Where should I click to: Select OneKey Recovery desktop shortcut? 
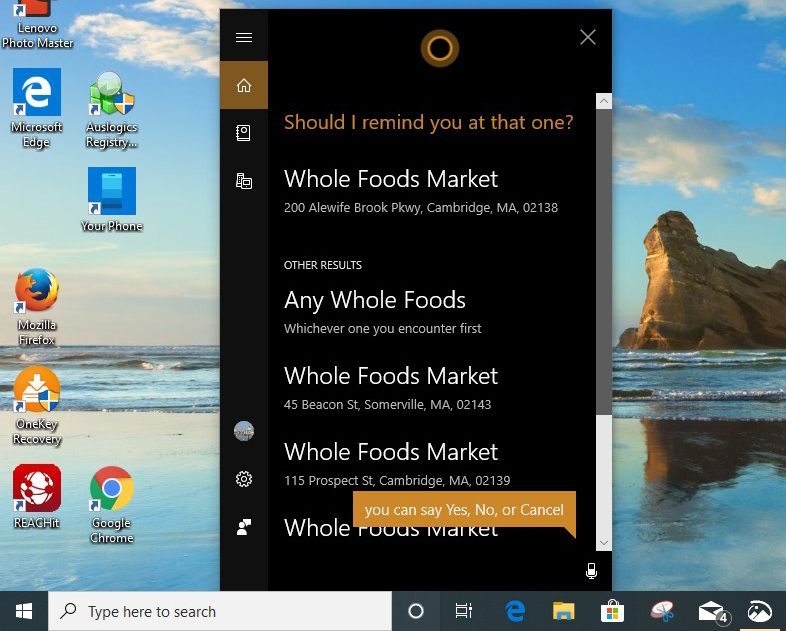[x=37, y=406]
